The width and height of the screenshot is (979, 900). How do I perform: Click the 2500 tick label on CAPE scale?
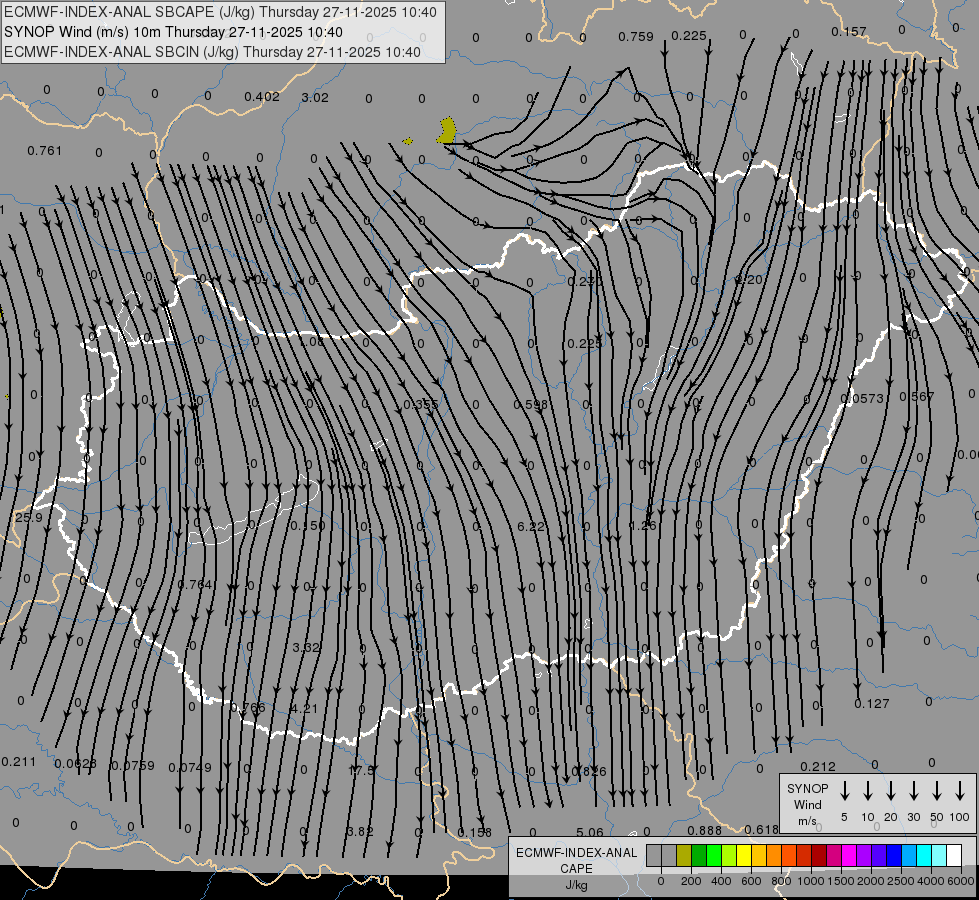(x=900, y=881)
